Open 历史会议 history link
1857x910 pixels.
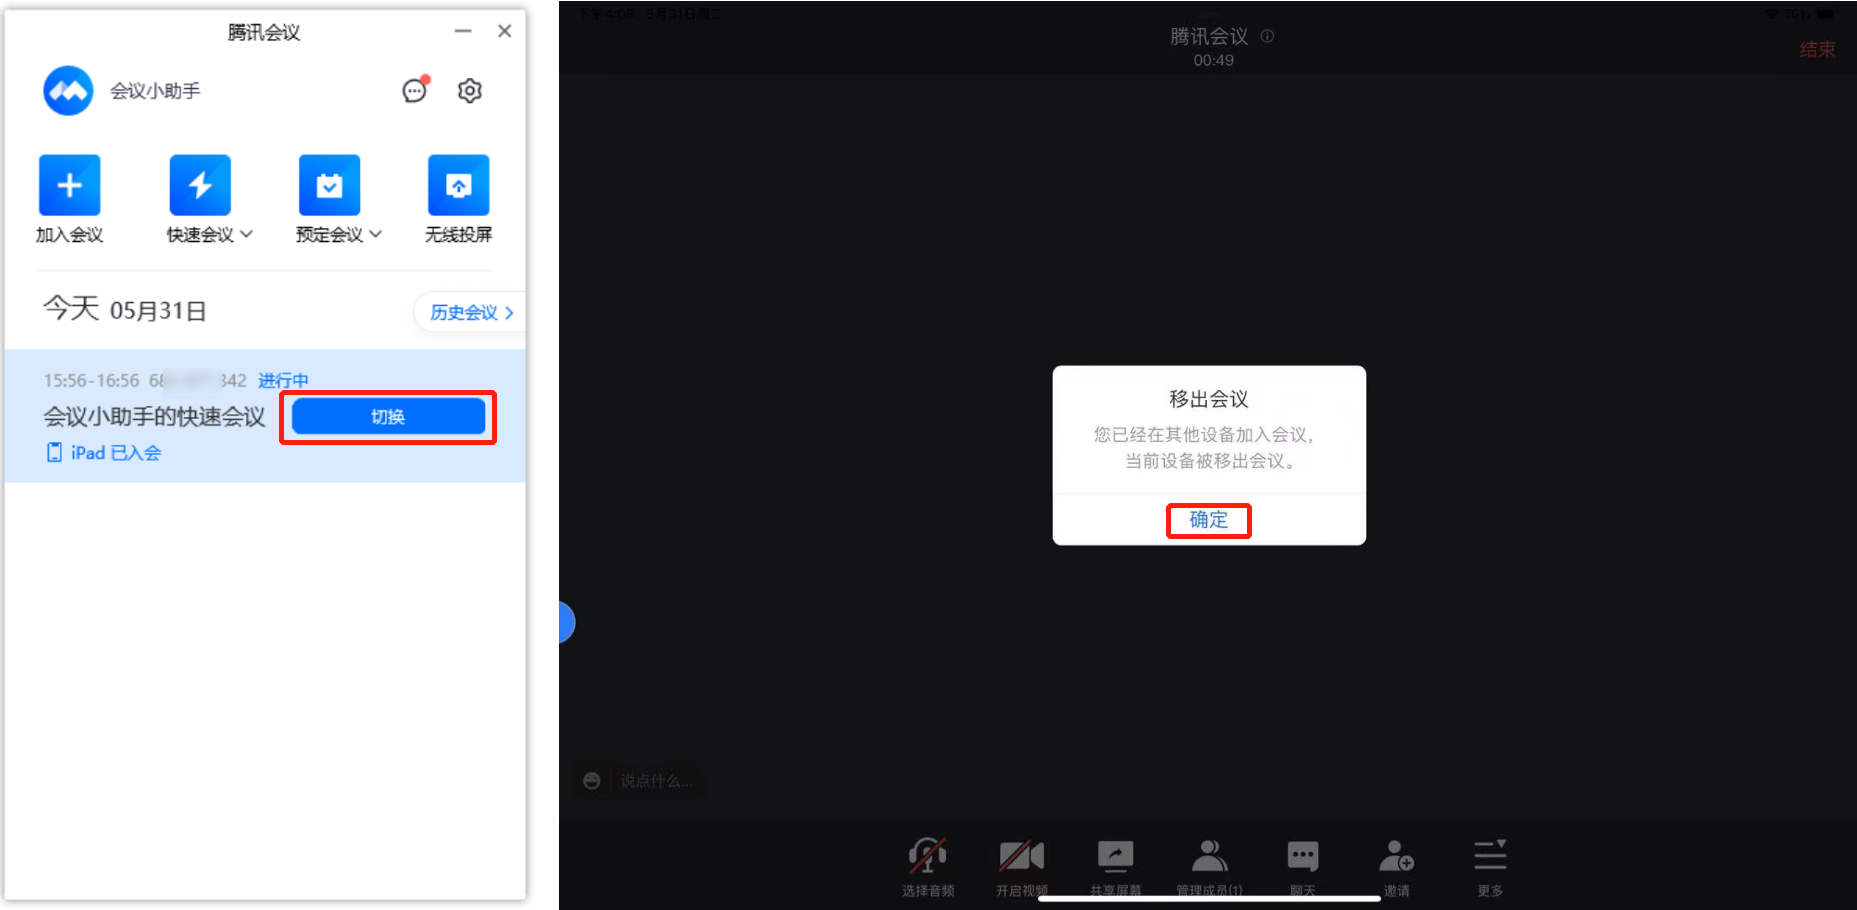pos(471,313)
